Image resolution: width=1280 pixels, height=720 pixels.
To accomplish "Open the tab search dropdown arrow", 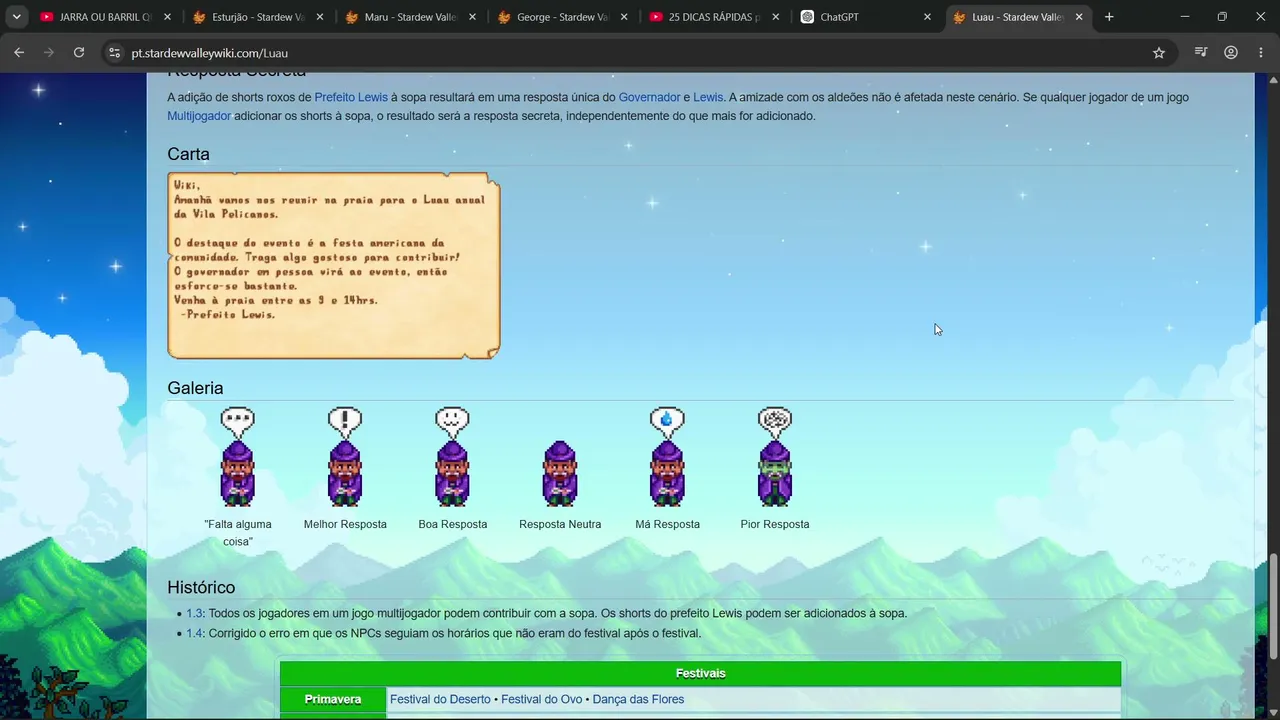I will tap(16, 17).
